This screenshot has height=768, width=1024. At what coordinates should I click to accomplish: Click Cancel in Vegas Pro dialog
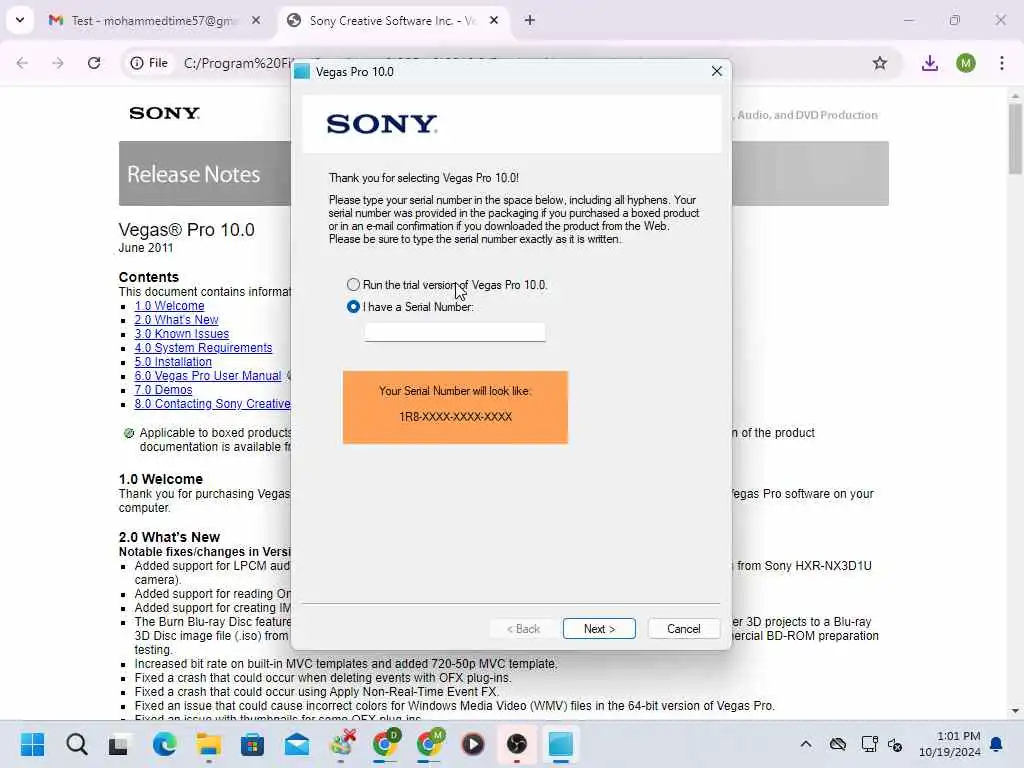tap(684, 628)
